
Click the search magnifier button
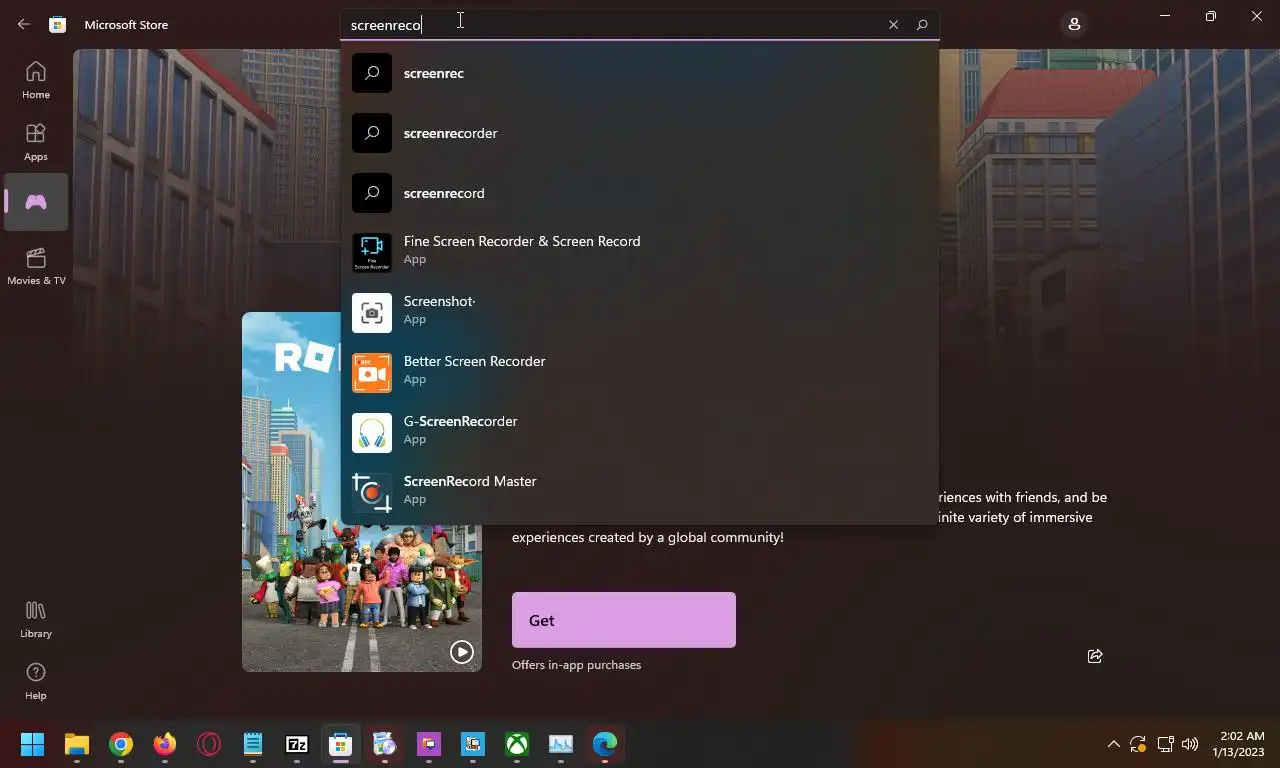(x=922, y=25)
